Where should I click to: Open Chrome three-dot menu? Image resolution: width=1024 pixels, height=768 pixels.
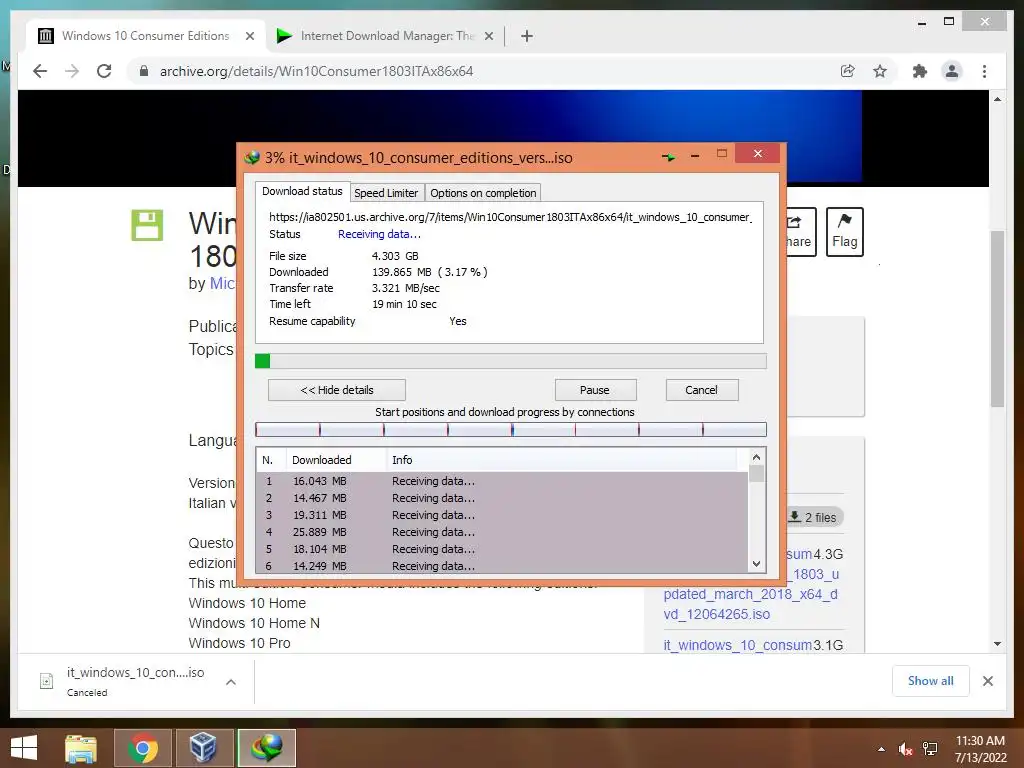click(984, 71)
